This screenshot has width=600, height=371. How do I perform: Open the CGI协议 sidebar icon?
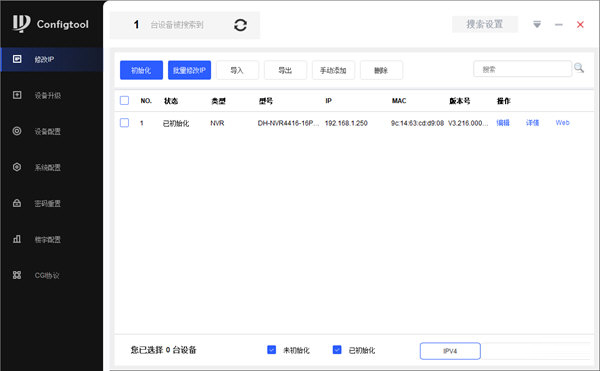pyautogui.click(x=17, y=275)
